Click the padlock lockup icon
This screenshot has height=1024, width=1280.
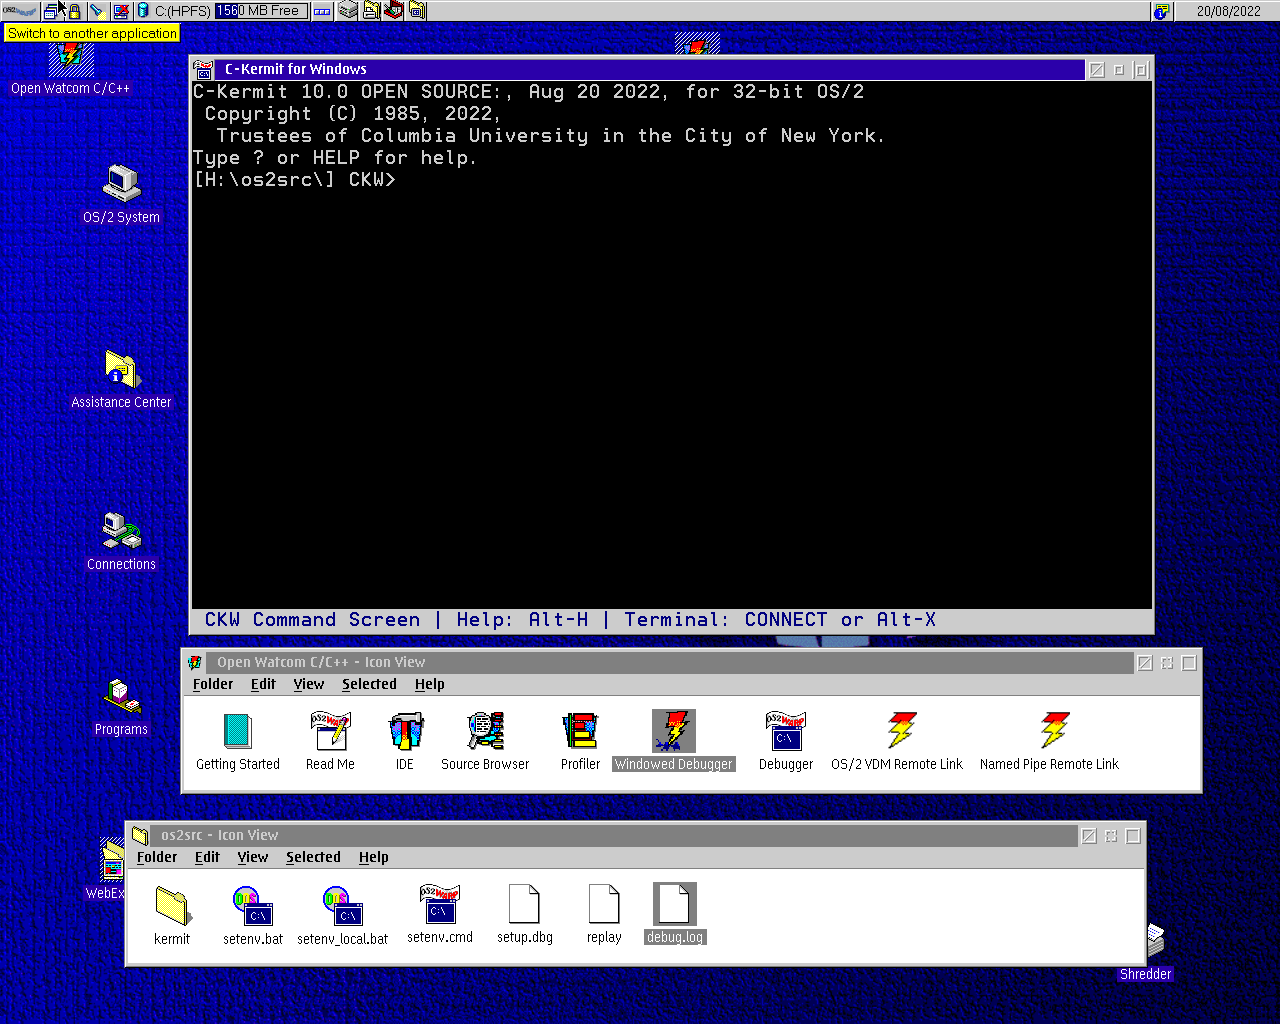click(74, 11)
